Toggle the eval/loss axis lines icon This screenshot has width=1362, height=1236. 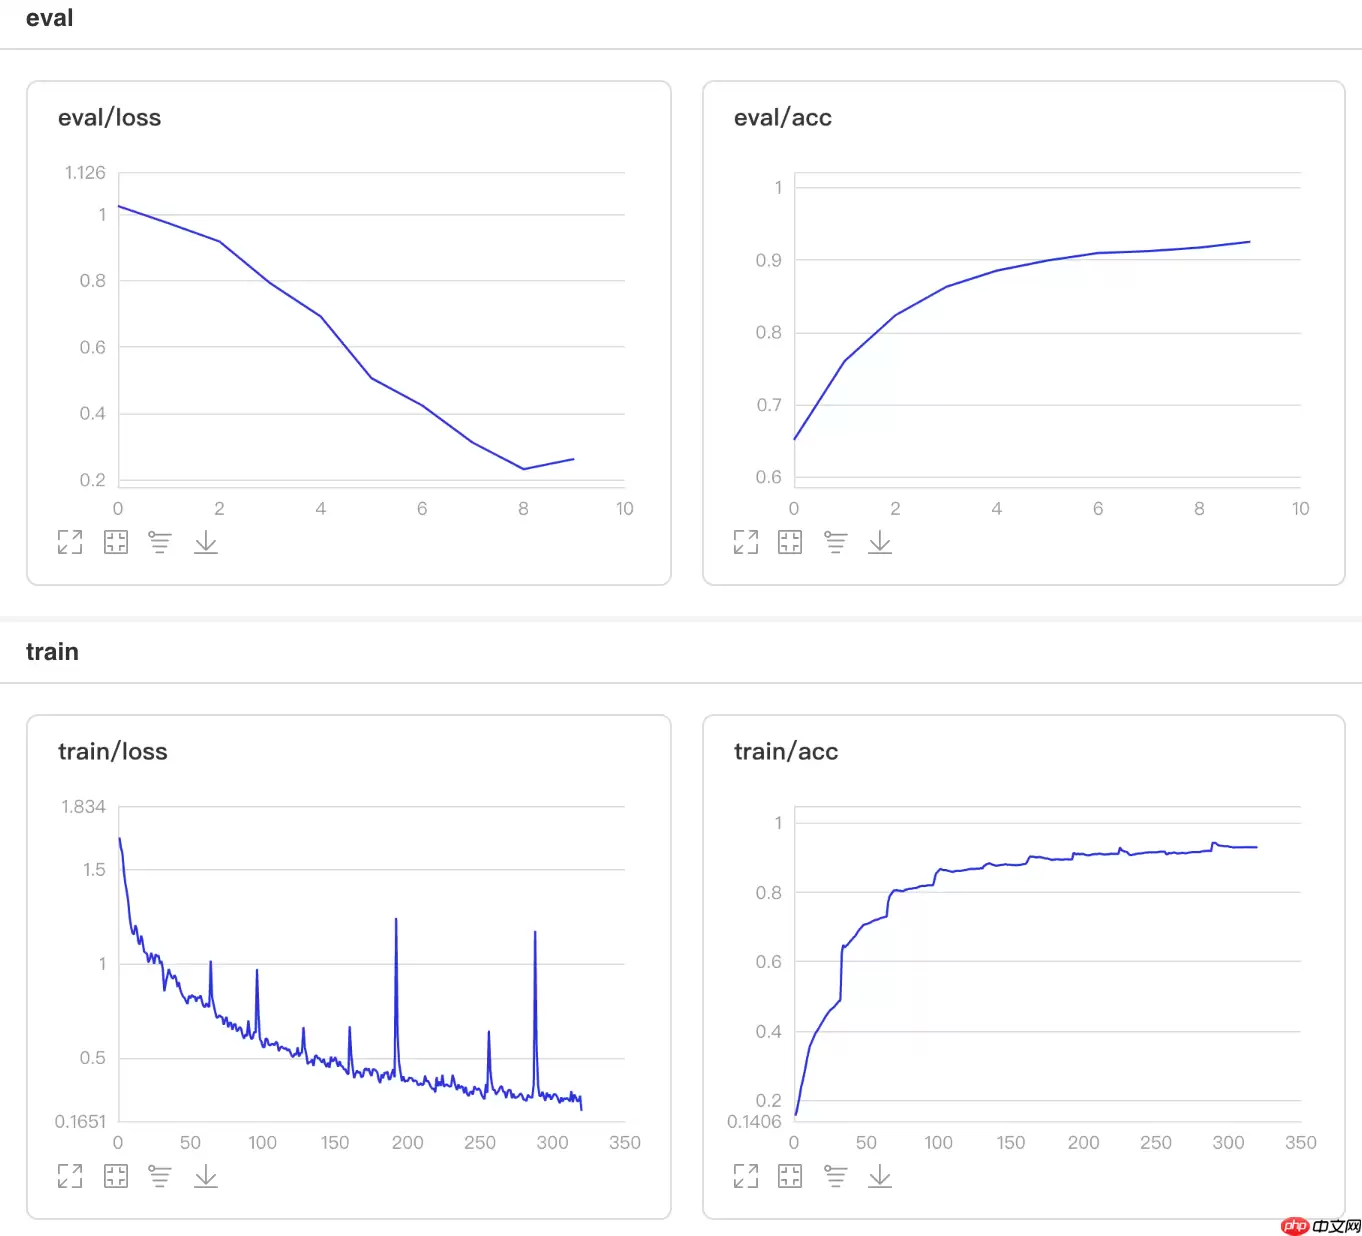160,542
